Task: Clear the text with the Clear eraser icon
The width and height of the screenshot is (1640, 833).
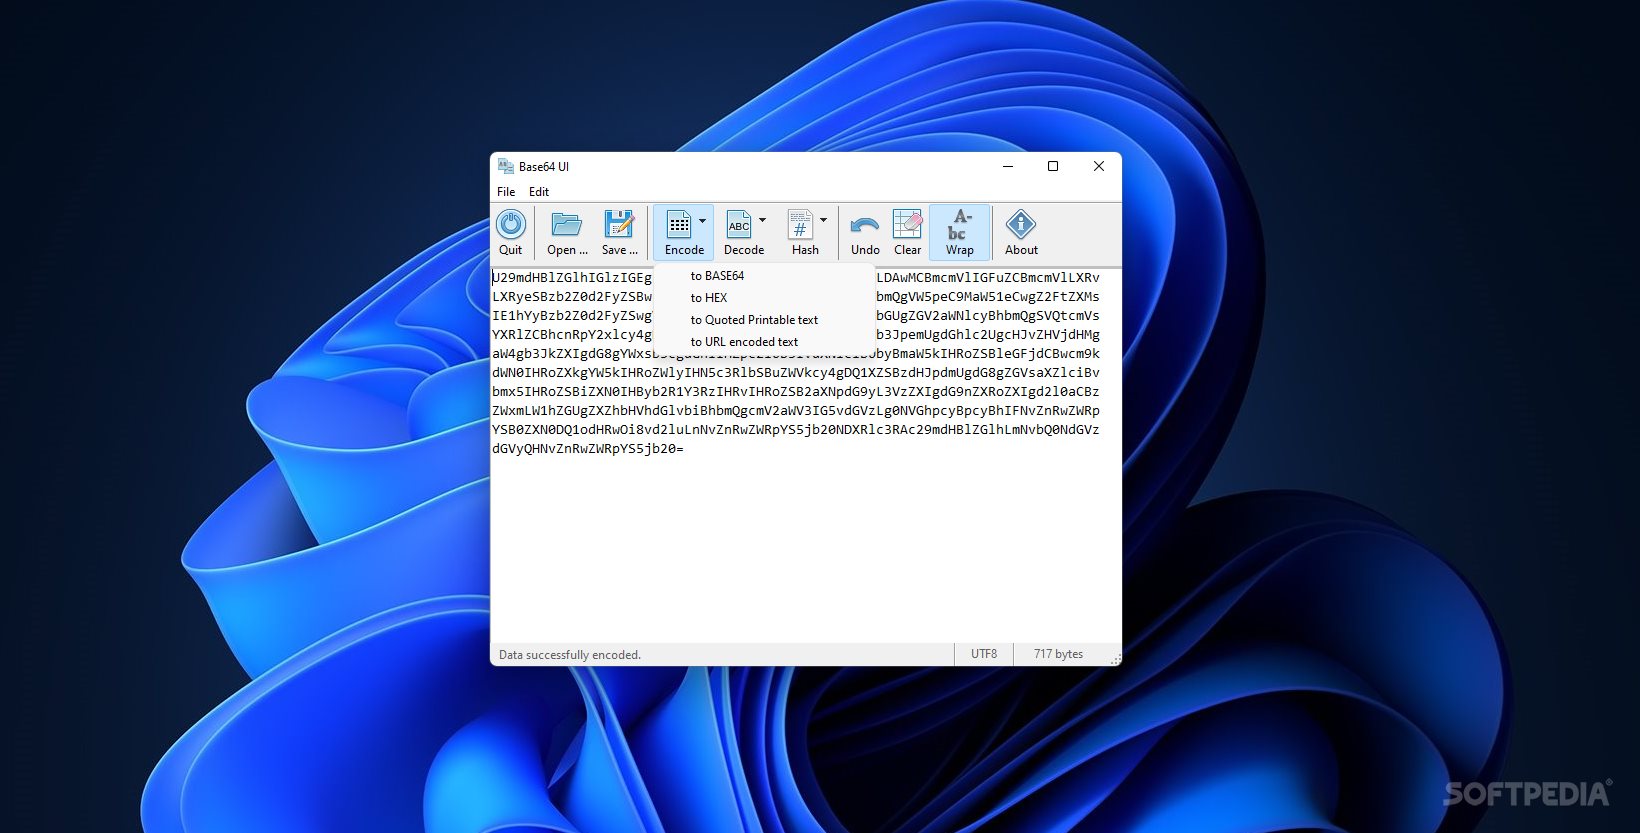Action: [908, 225]
